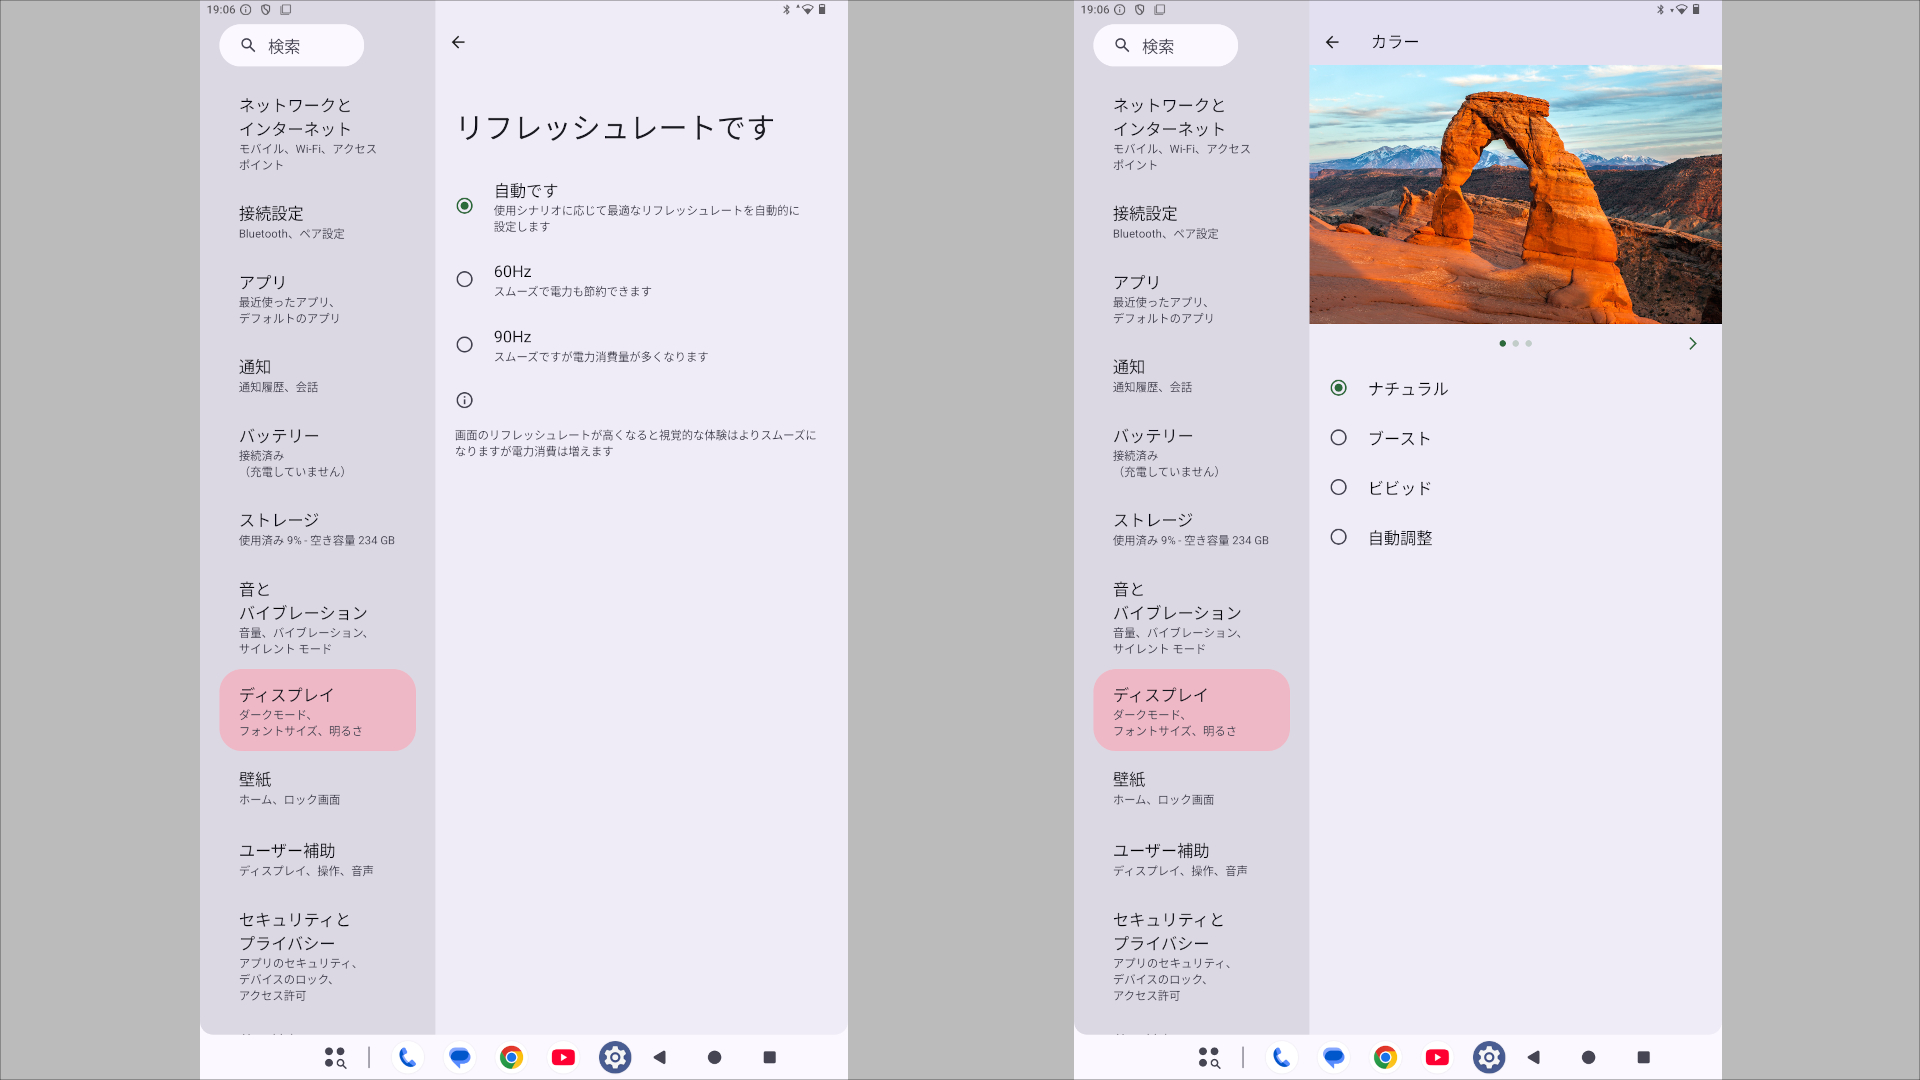Open the Messages app icon
This screenshot has width=1920, height=1080.
(x=459, y=1057)
